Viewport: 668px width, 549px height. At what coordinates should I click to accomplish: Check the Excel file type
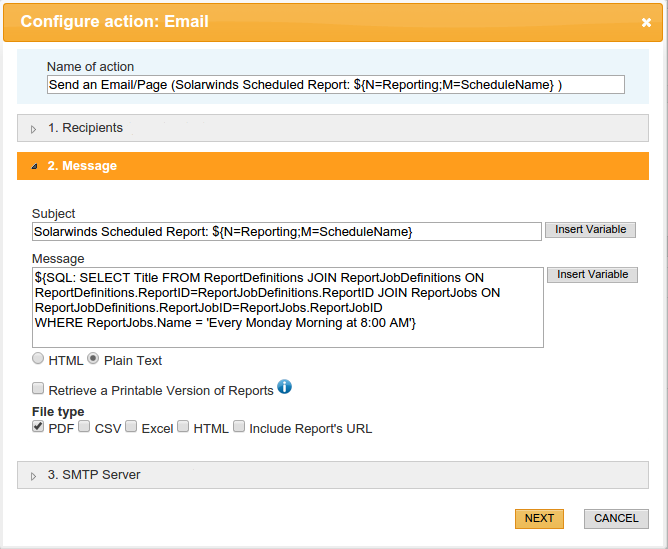pyautogui.click(x=131, y=426)
